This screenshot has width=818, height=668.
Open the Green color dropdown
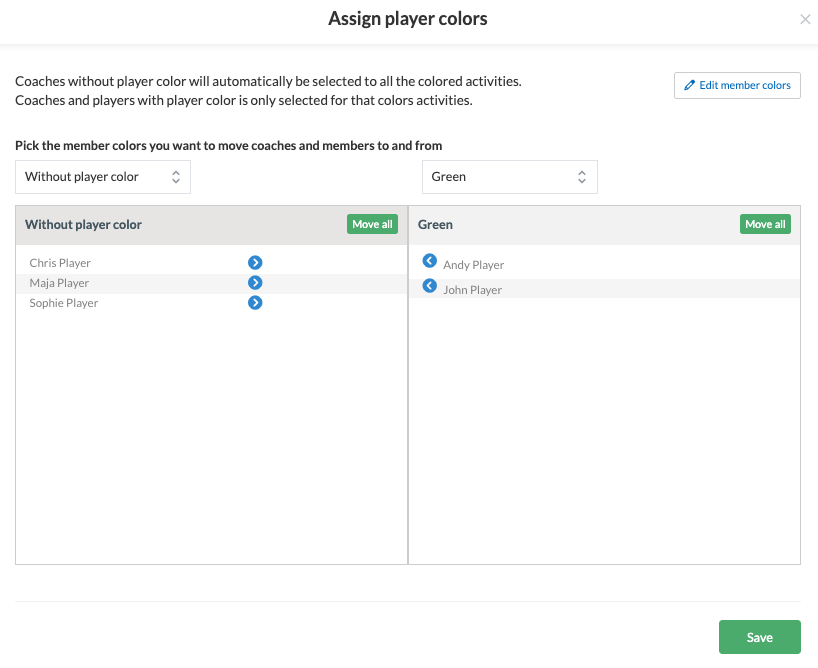pyautogui.click(x=509, y=177)
